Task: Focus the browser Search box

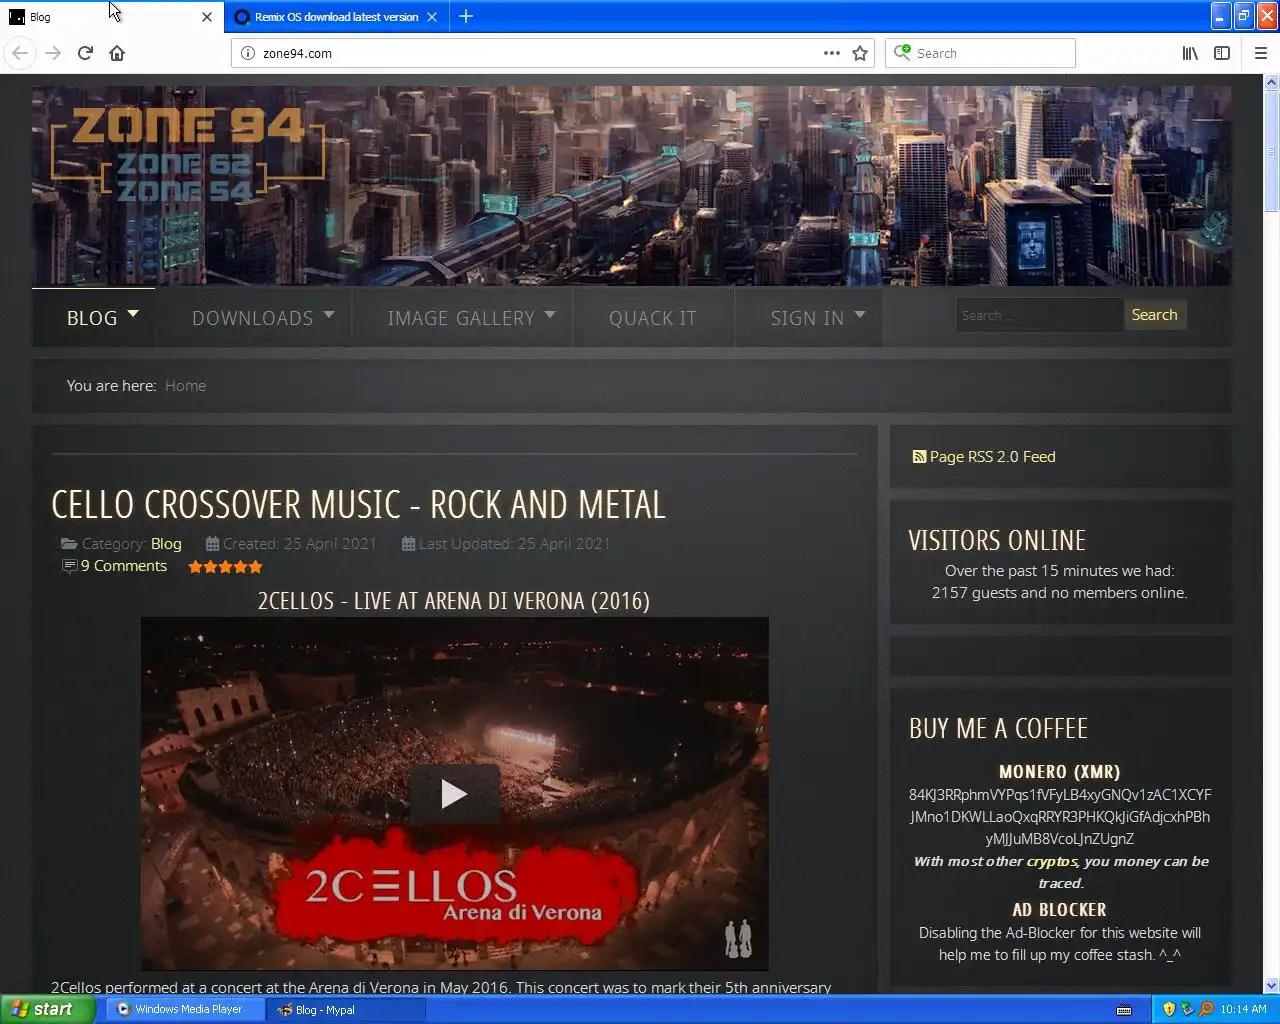Action: pos(980,53)
